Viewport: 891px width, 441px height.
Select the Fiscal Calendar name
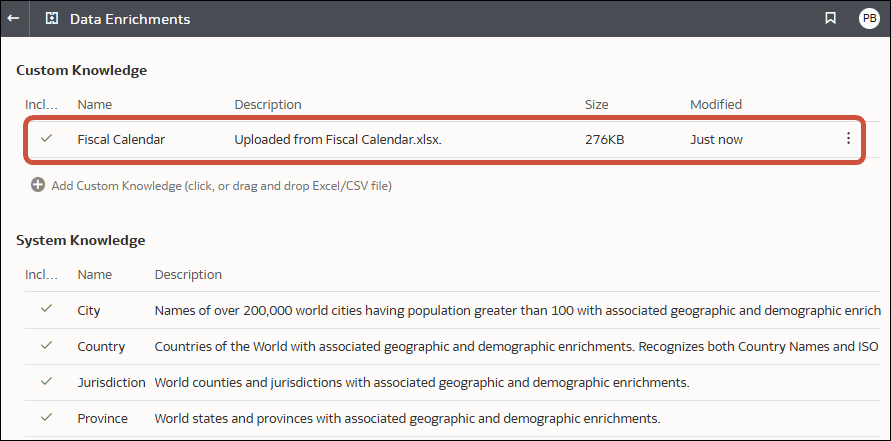tap(121, 139)
